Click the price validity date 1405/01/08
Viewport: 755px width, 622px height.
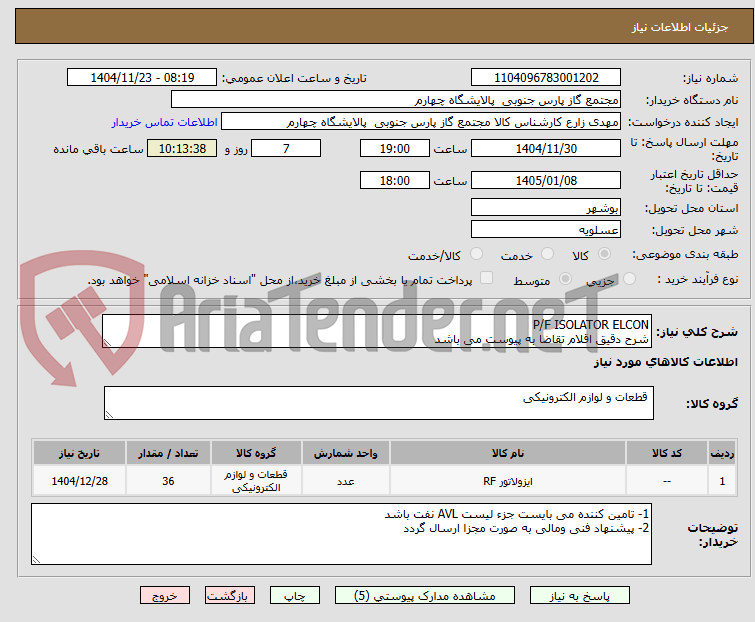point(546,180)
